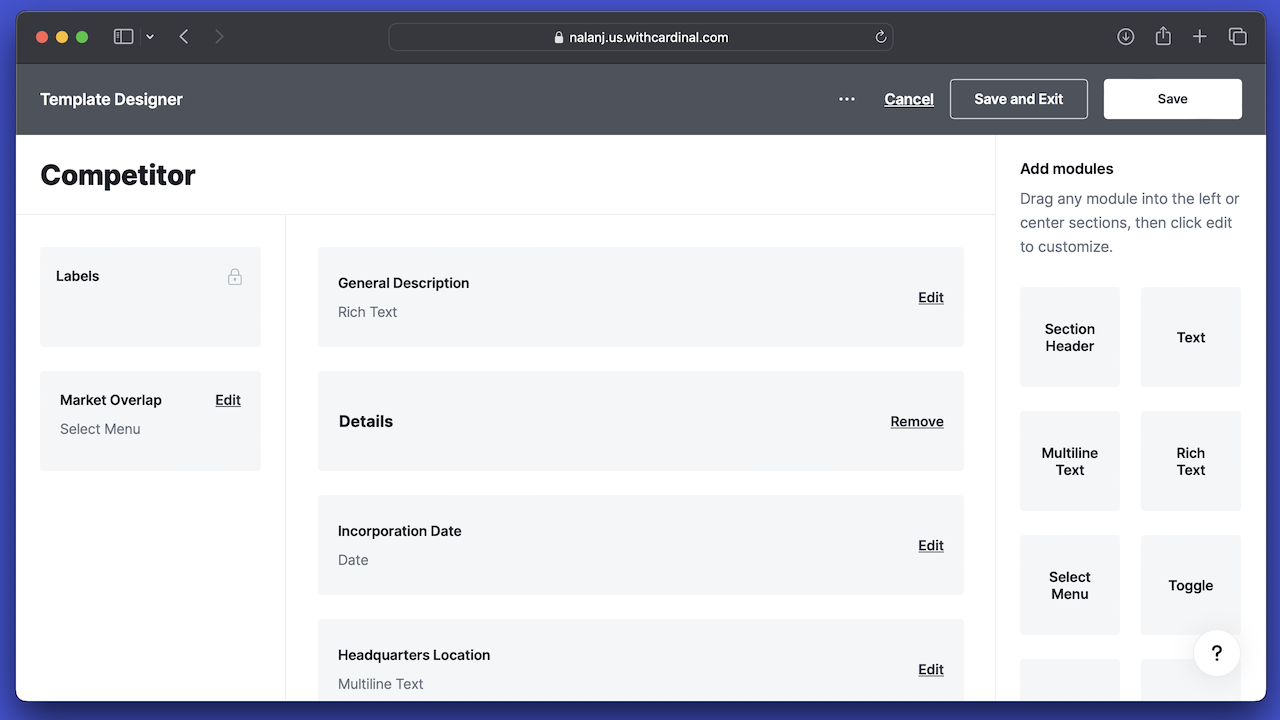This screenshot has height=720, width=1280.
Task: Open the three-dots more options menu
Action: tap(847, 99)
